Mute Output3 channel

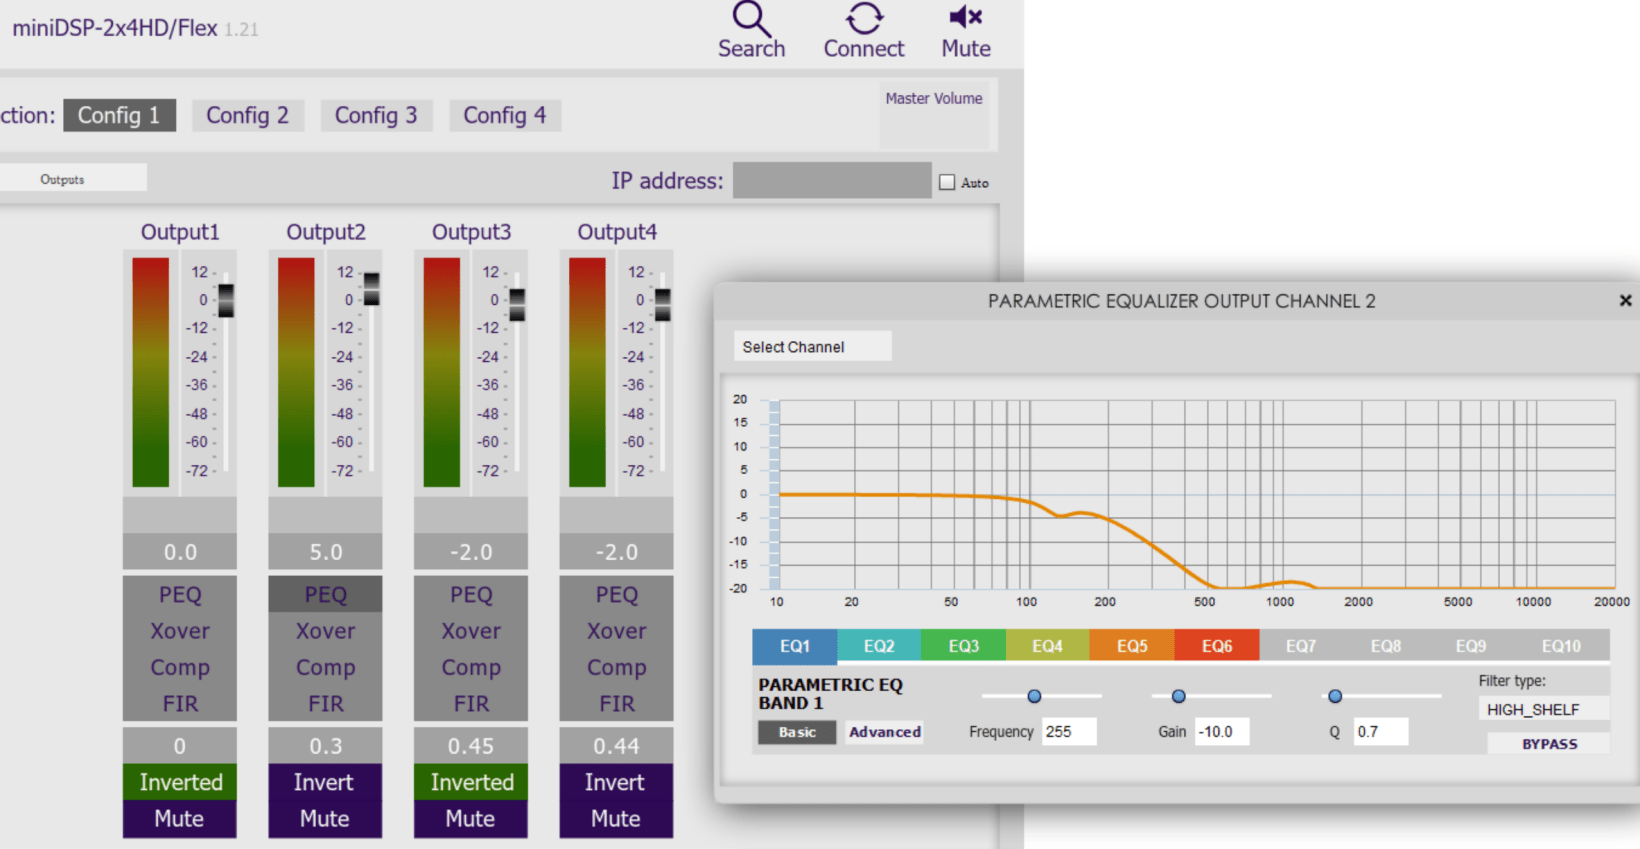click(471, 819)
